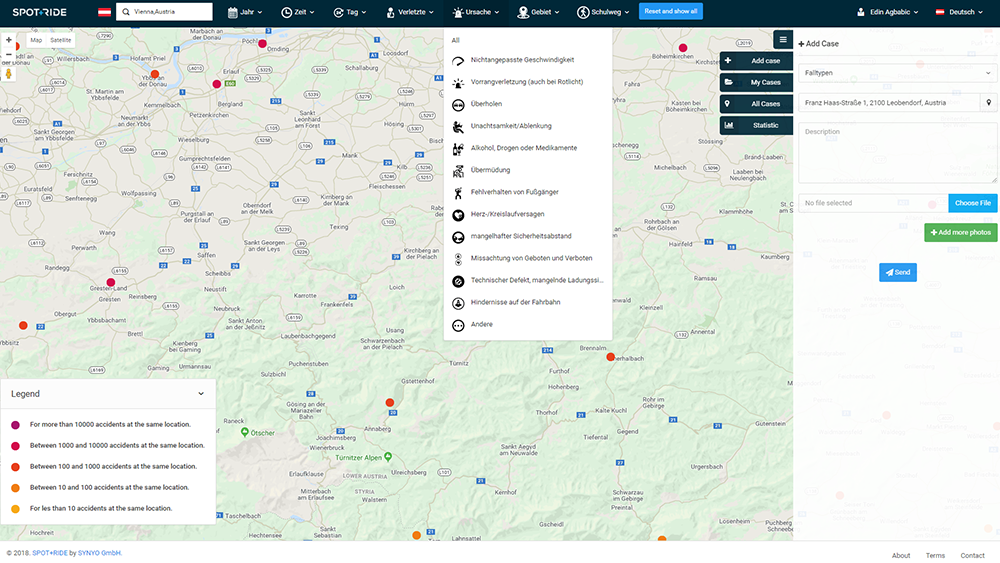The height and width of the screenshot is (563, 1000).
Task: Click the location pin icon beside address field
Action: (x=989, y=102)
